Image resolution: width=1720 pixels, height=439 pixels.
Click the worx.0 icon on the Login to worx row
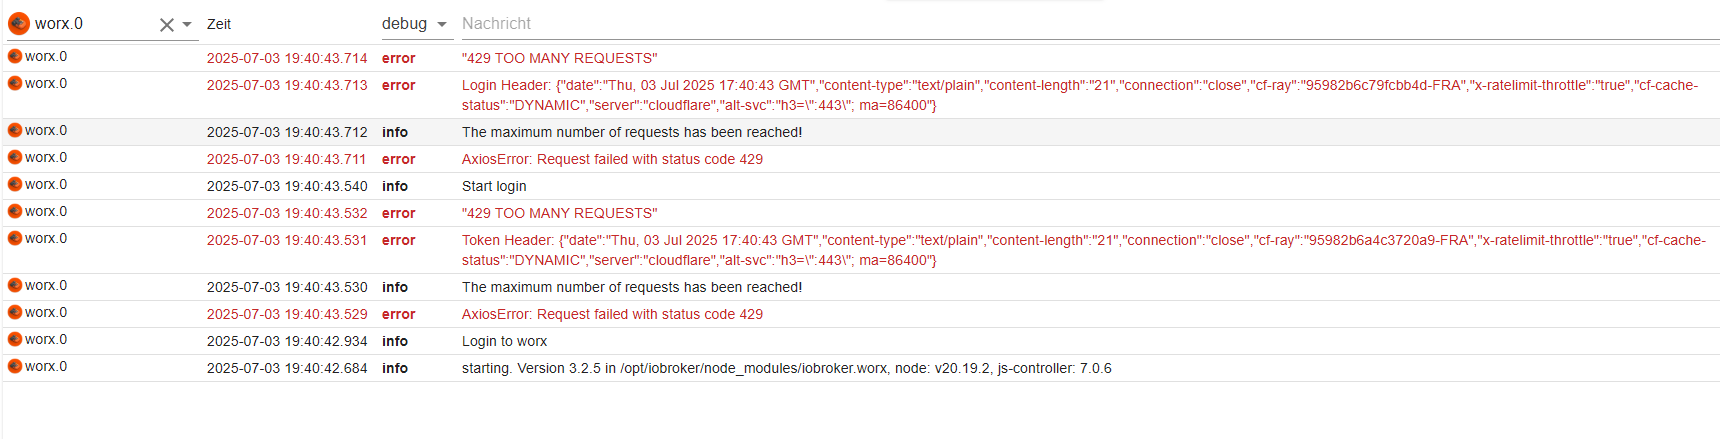15,340
